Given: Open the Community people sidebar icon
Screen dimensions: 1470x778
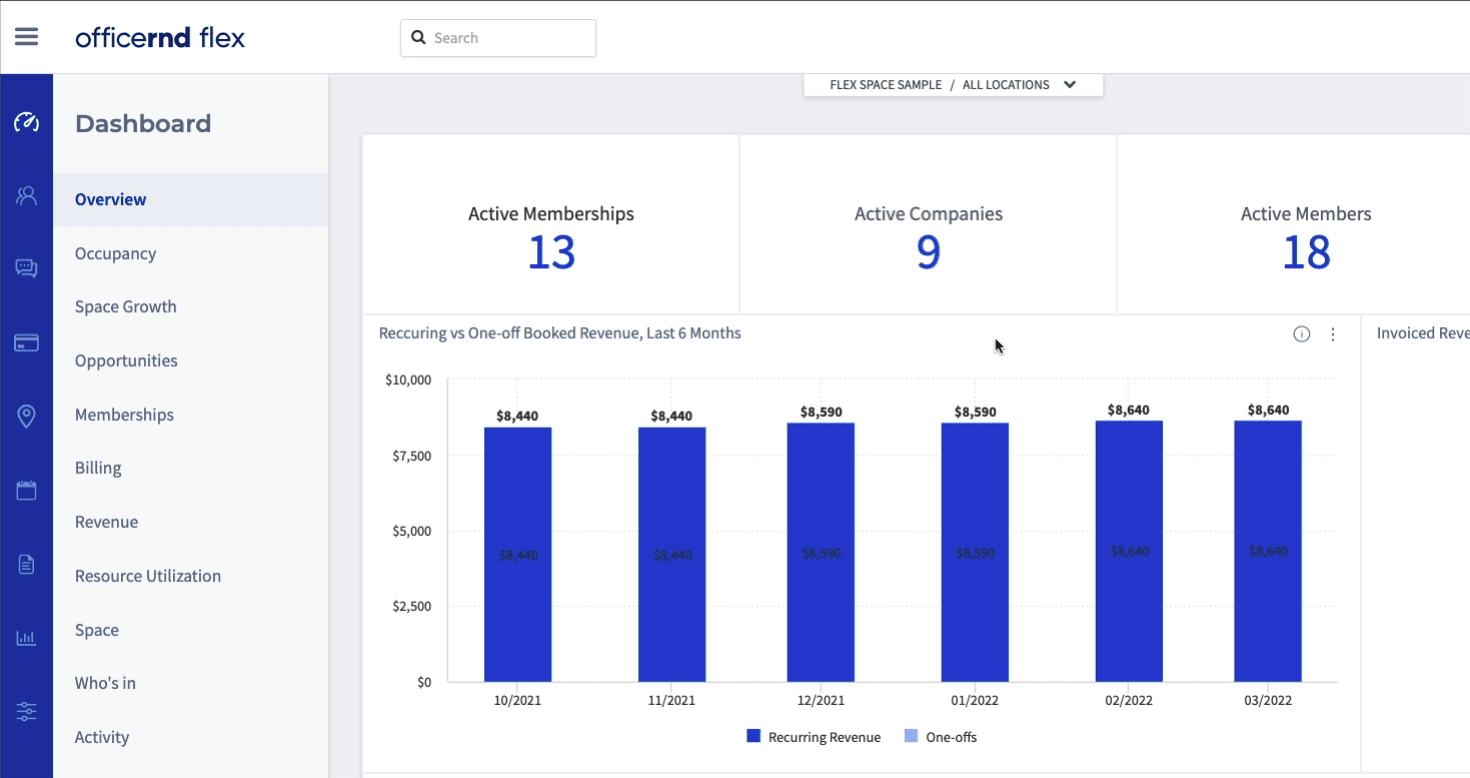Looking at the screenshot, I should pyautogui.click(x=26, y=196).
